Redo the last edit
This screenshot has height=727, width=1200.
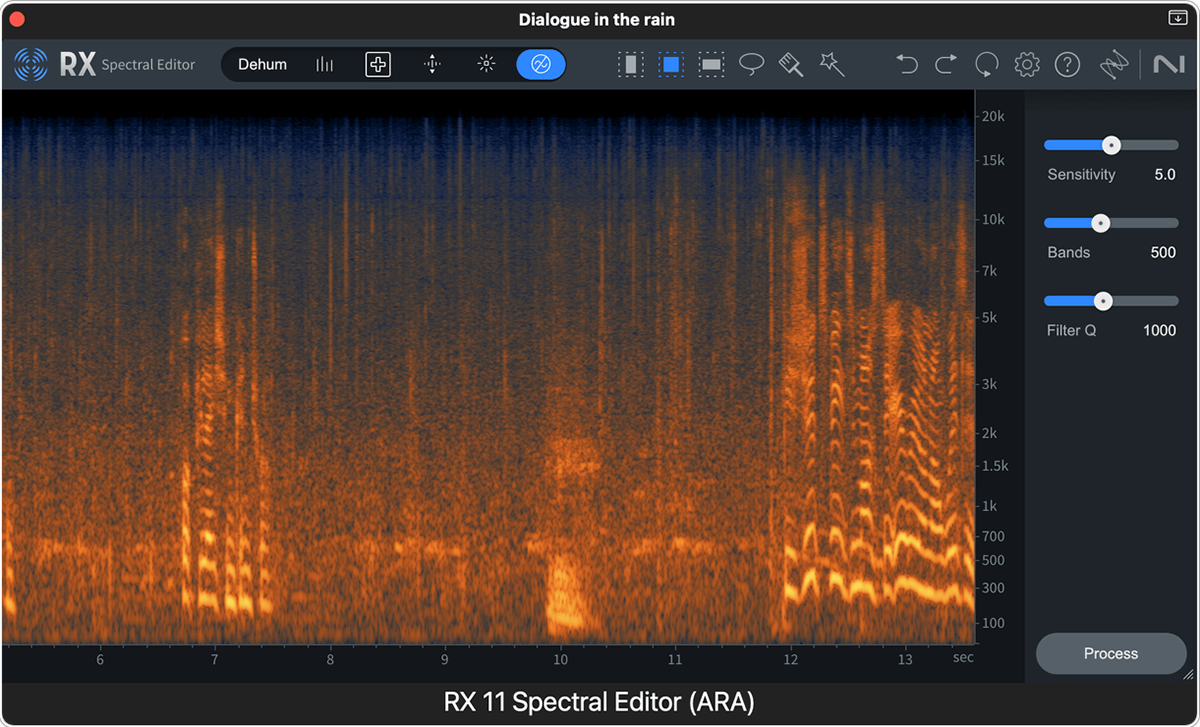tap(946, 65)
